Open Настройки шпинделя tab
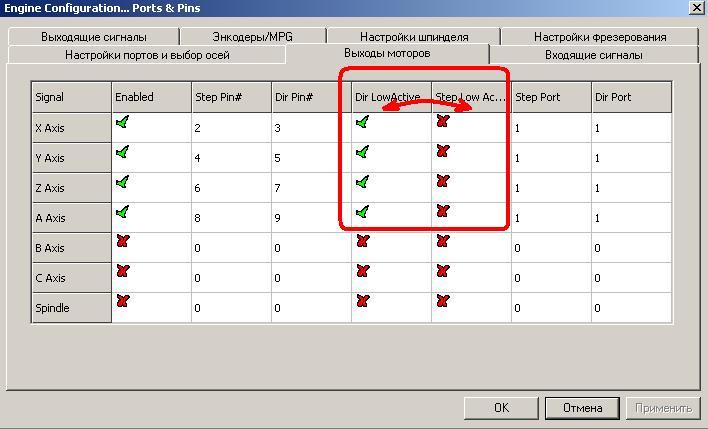 (x=414, y=37)
